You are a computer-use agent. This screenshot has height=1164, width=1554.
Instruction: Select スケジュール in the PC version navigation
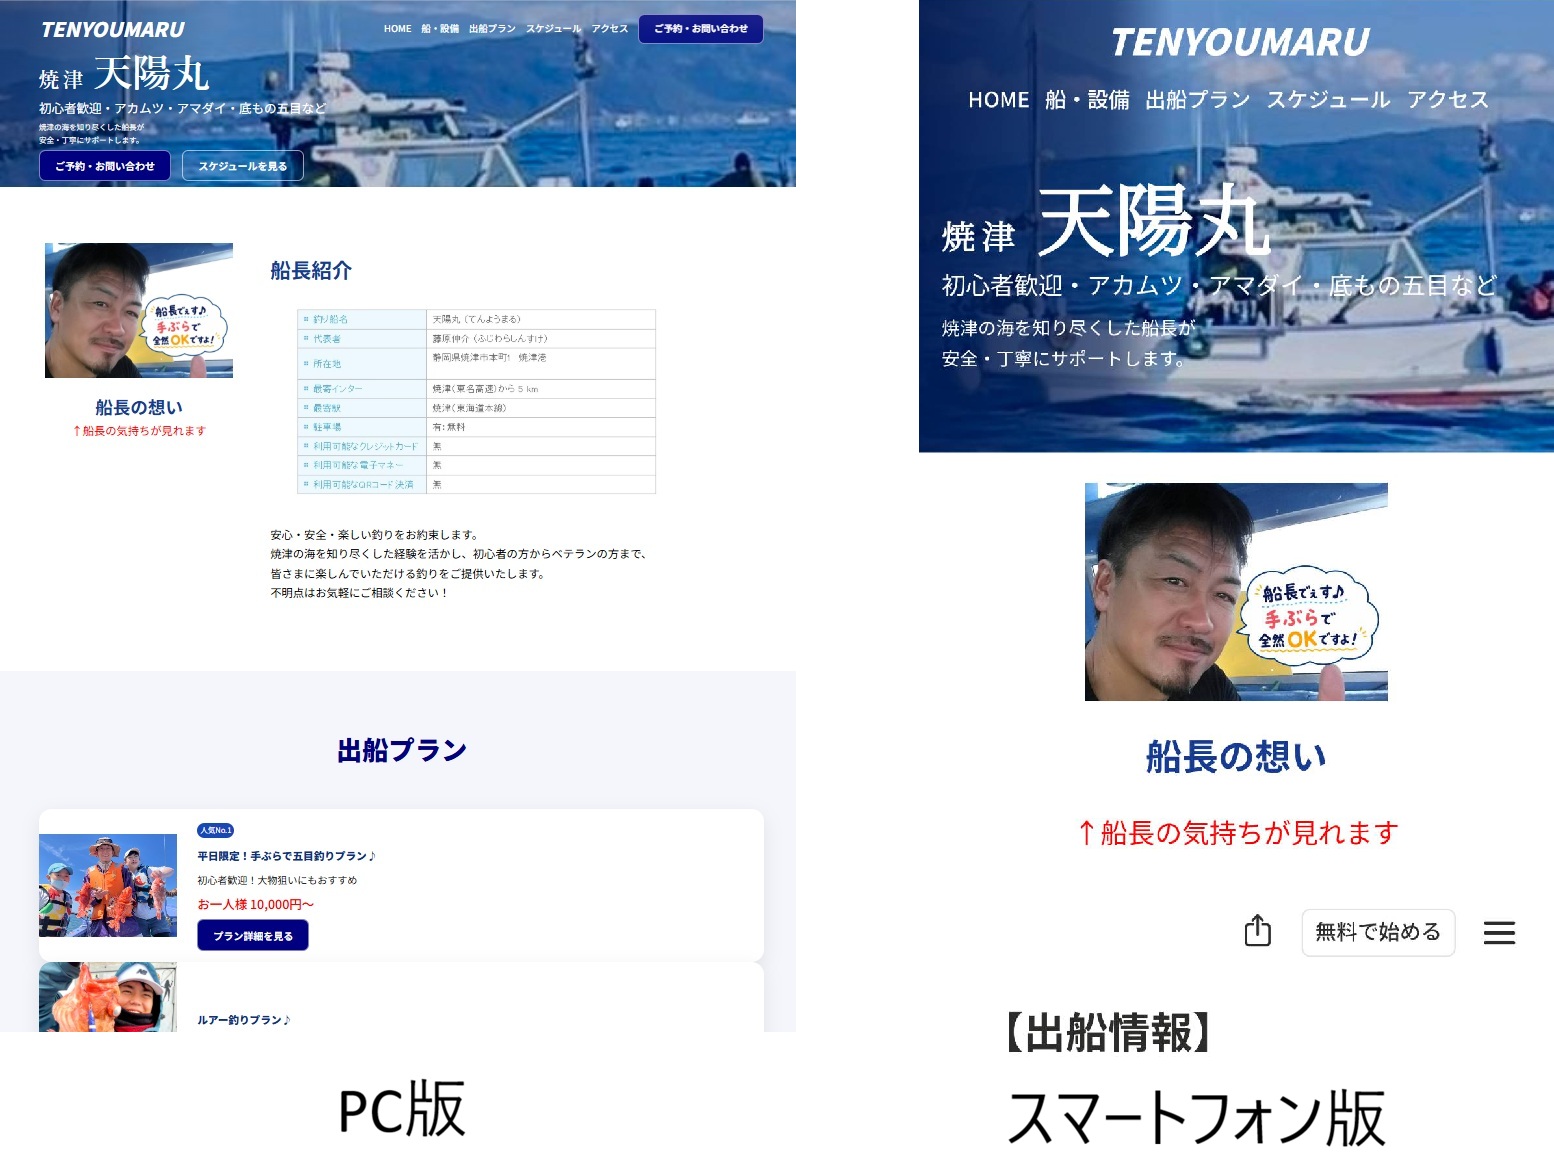[x=553, y=29]
